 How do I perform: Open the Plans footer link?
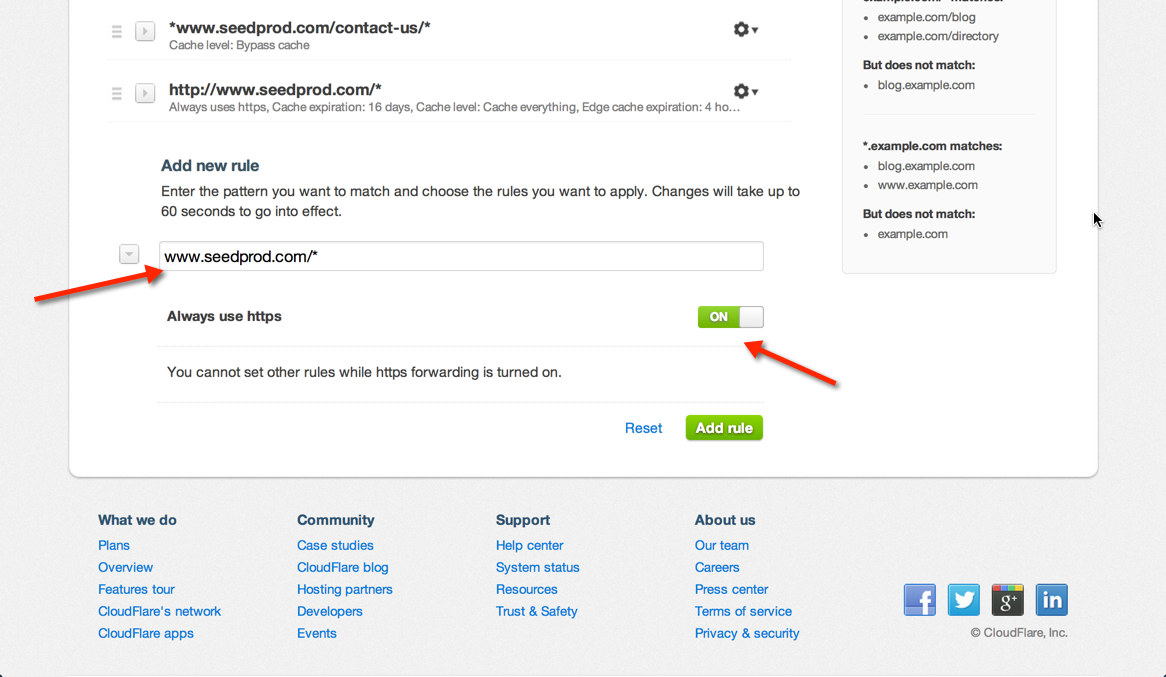pos(114,545)
